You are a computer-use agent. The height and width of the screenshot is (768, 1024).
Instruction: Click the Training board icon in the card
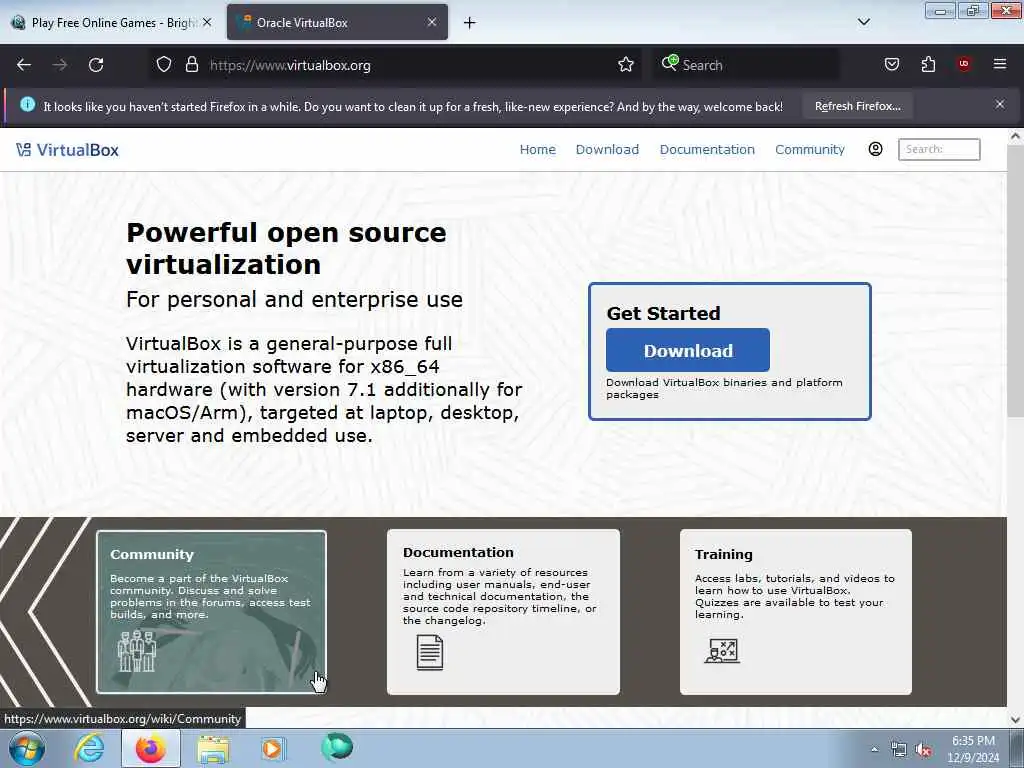point(722,651)
